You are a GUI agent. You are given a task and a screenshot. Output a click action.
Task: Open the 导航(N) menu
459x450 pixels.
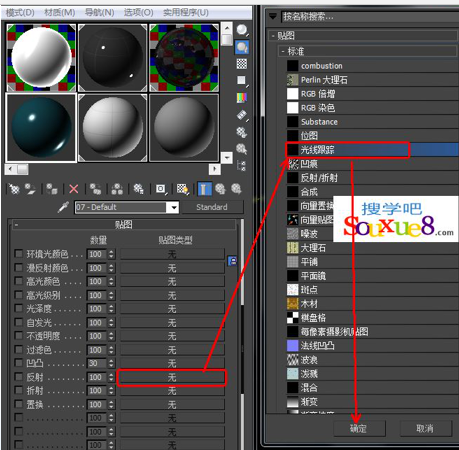point(99,13)
